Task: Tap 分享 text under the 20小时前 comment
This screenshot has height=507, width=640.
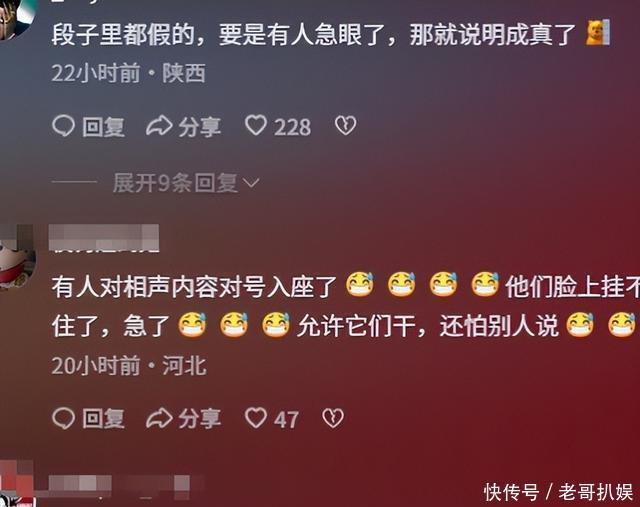Action: pyautogui.click(x=200, y=419)
